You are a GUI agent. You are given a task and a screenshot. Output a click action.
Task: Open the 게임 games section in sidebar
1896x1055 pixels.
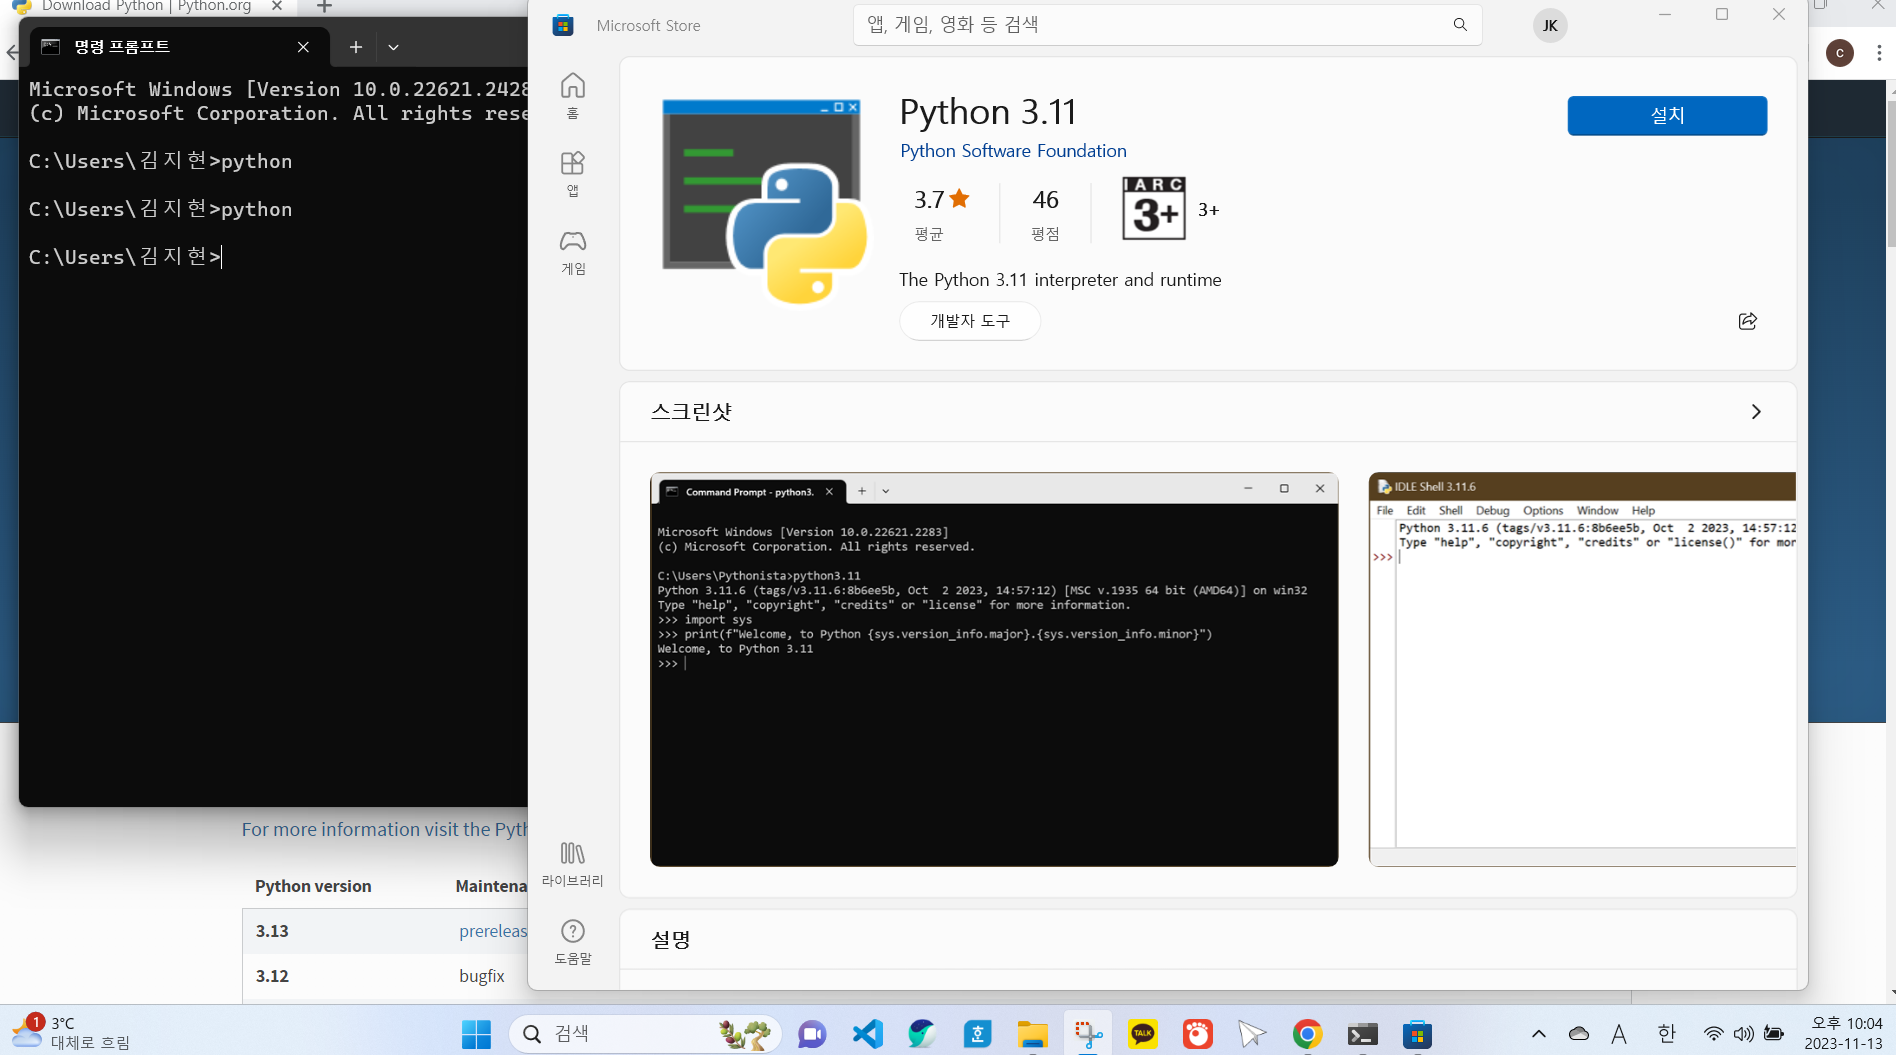573,252
